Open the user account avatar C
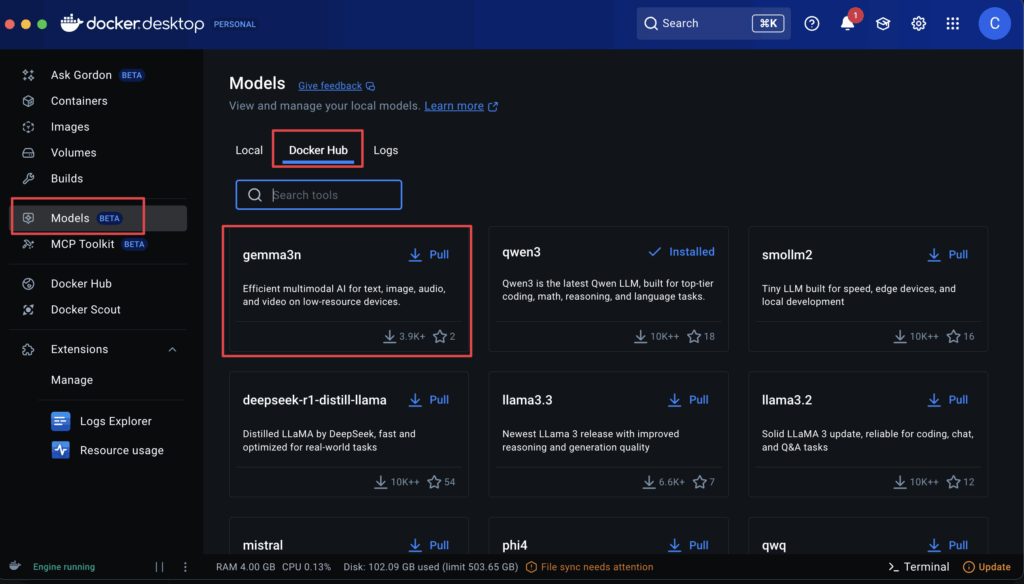This screenshot has width=1024, height=584. pyautogui.click(x=994, y=24)
